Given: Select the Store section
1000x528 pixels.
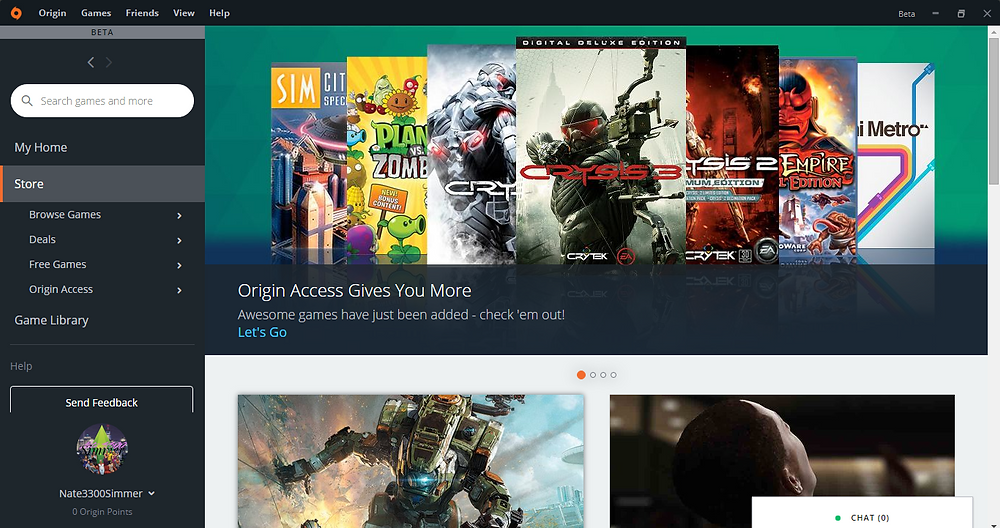Looking at the screenshot, I should tap(102, 184).
